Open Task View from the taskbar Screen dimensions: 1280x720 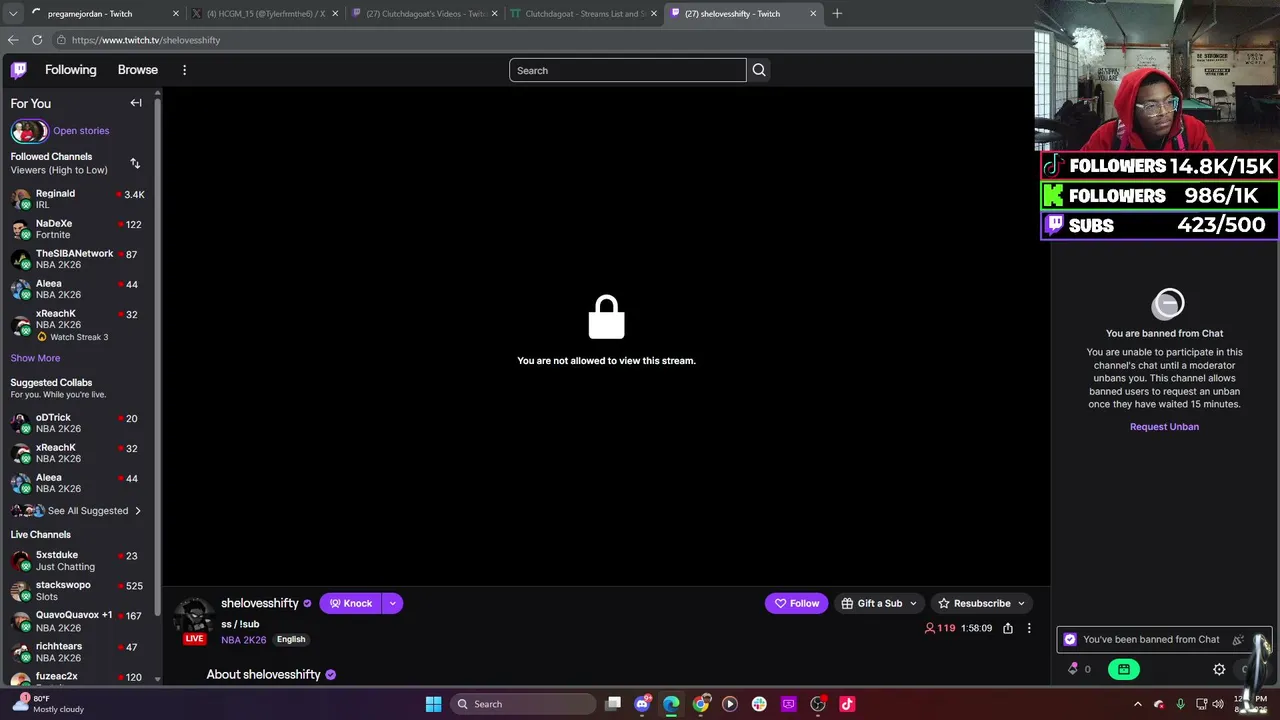613,704
